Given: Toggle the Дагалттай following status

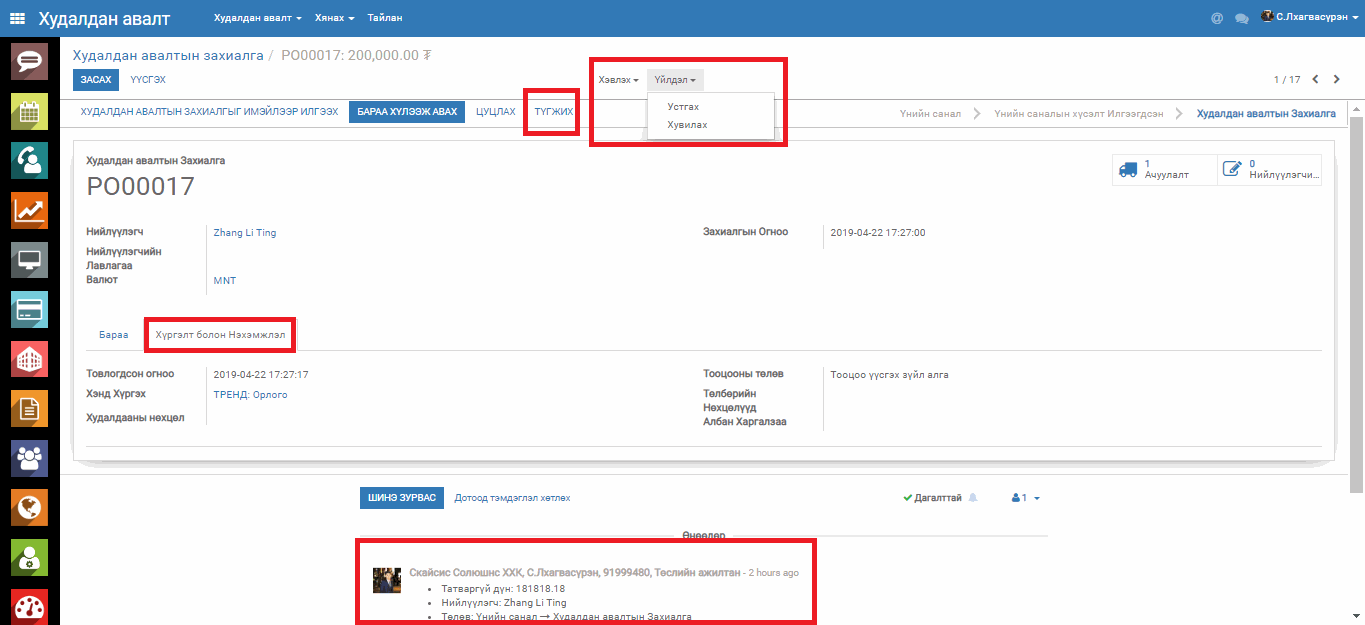Looking at the screenshot, I should click(x=932, y=497).
